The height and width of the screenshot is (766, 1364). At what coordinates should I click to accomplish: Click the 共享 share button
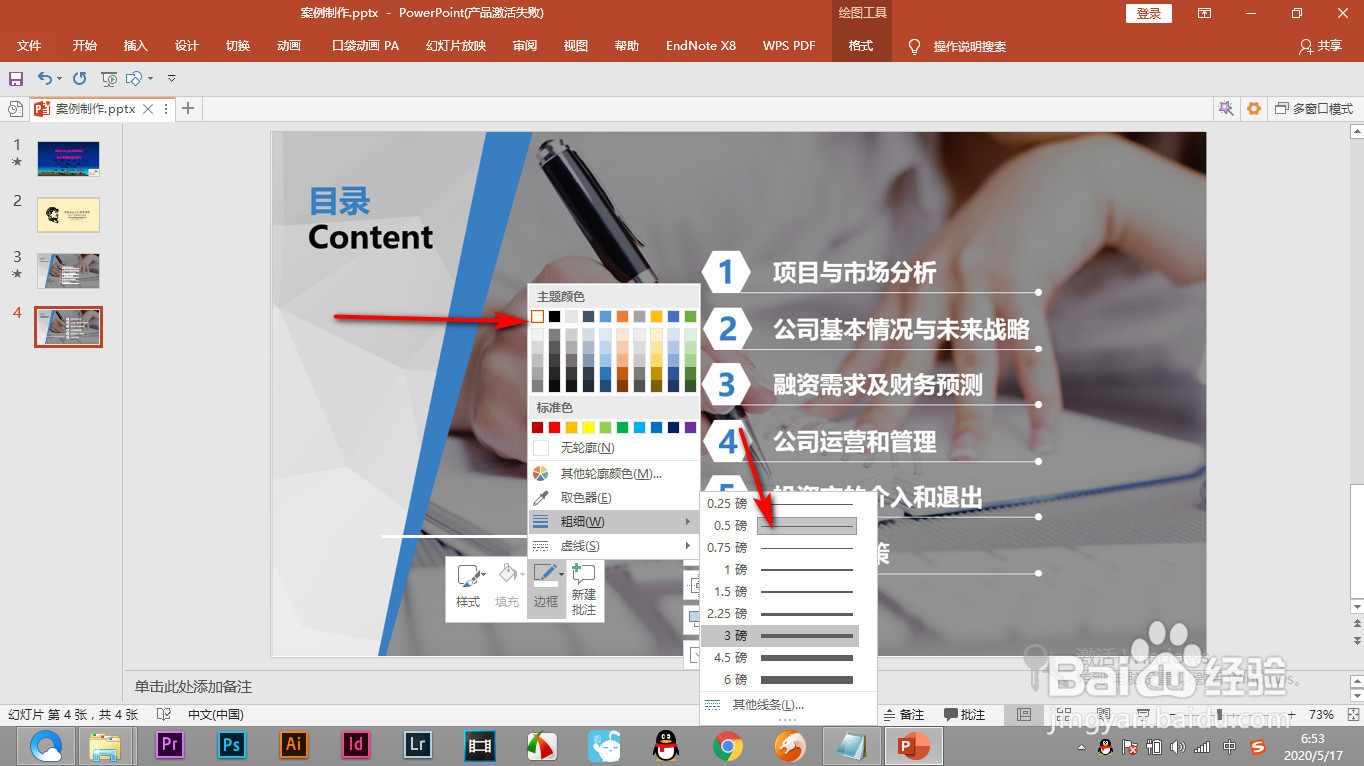point(1320,46)
